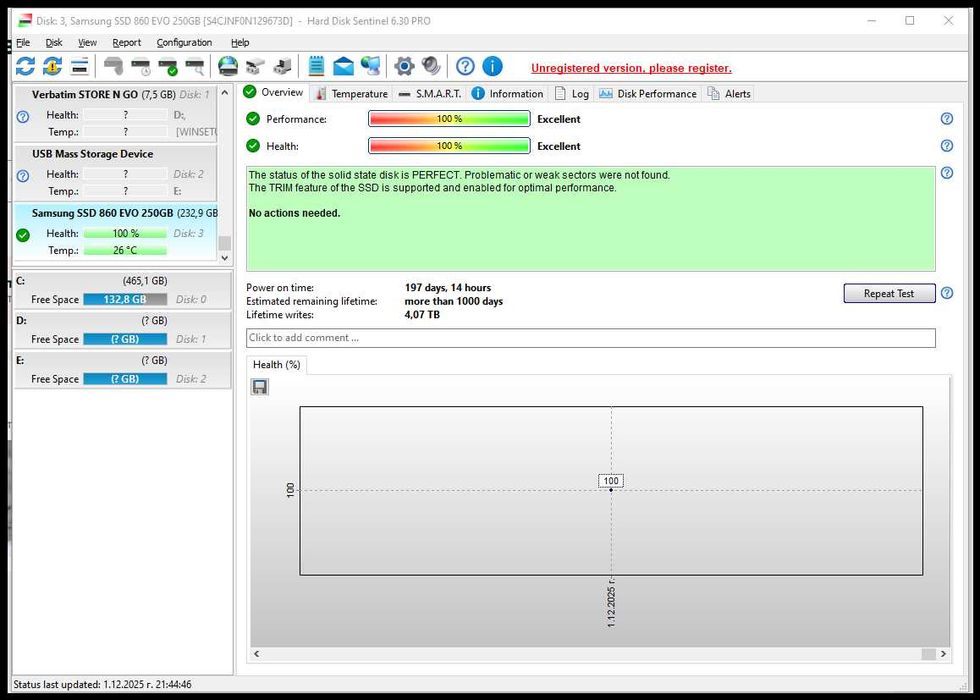Click the C: Free Space 132,8 GB bar
980x700 pixels.
click(x=125, y=299)
